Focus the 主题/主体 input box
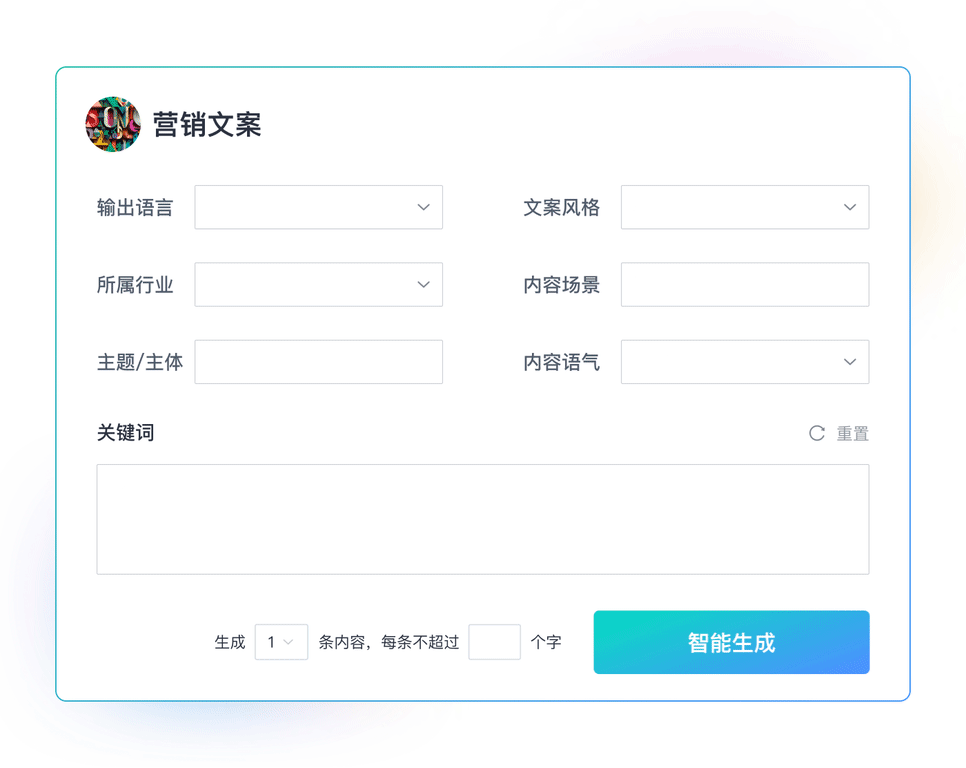Screen dimensions: 966x768 [x=319, y=362]
